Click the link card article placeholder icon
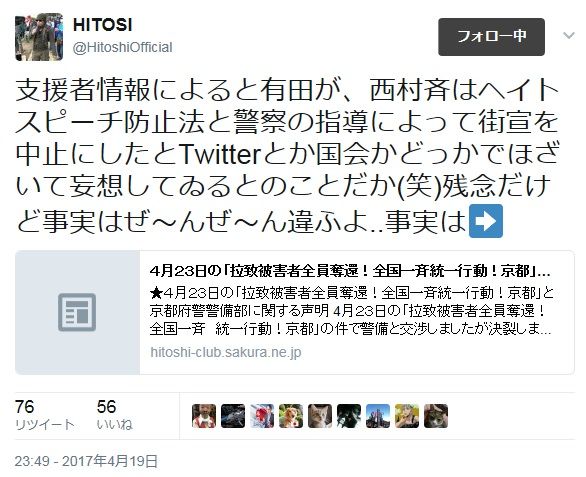This screenshot has width=586, height=477. (77, 313)
